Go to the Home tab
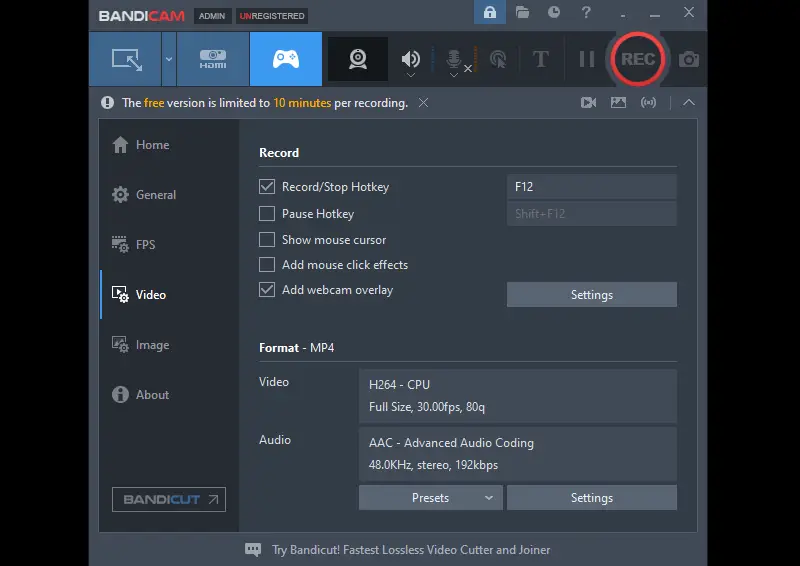 pyautogui.click(x=141, y=145)
